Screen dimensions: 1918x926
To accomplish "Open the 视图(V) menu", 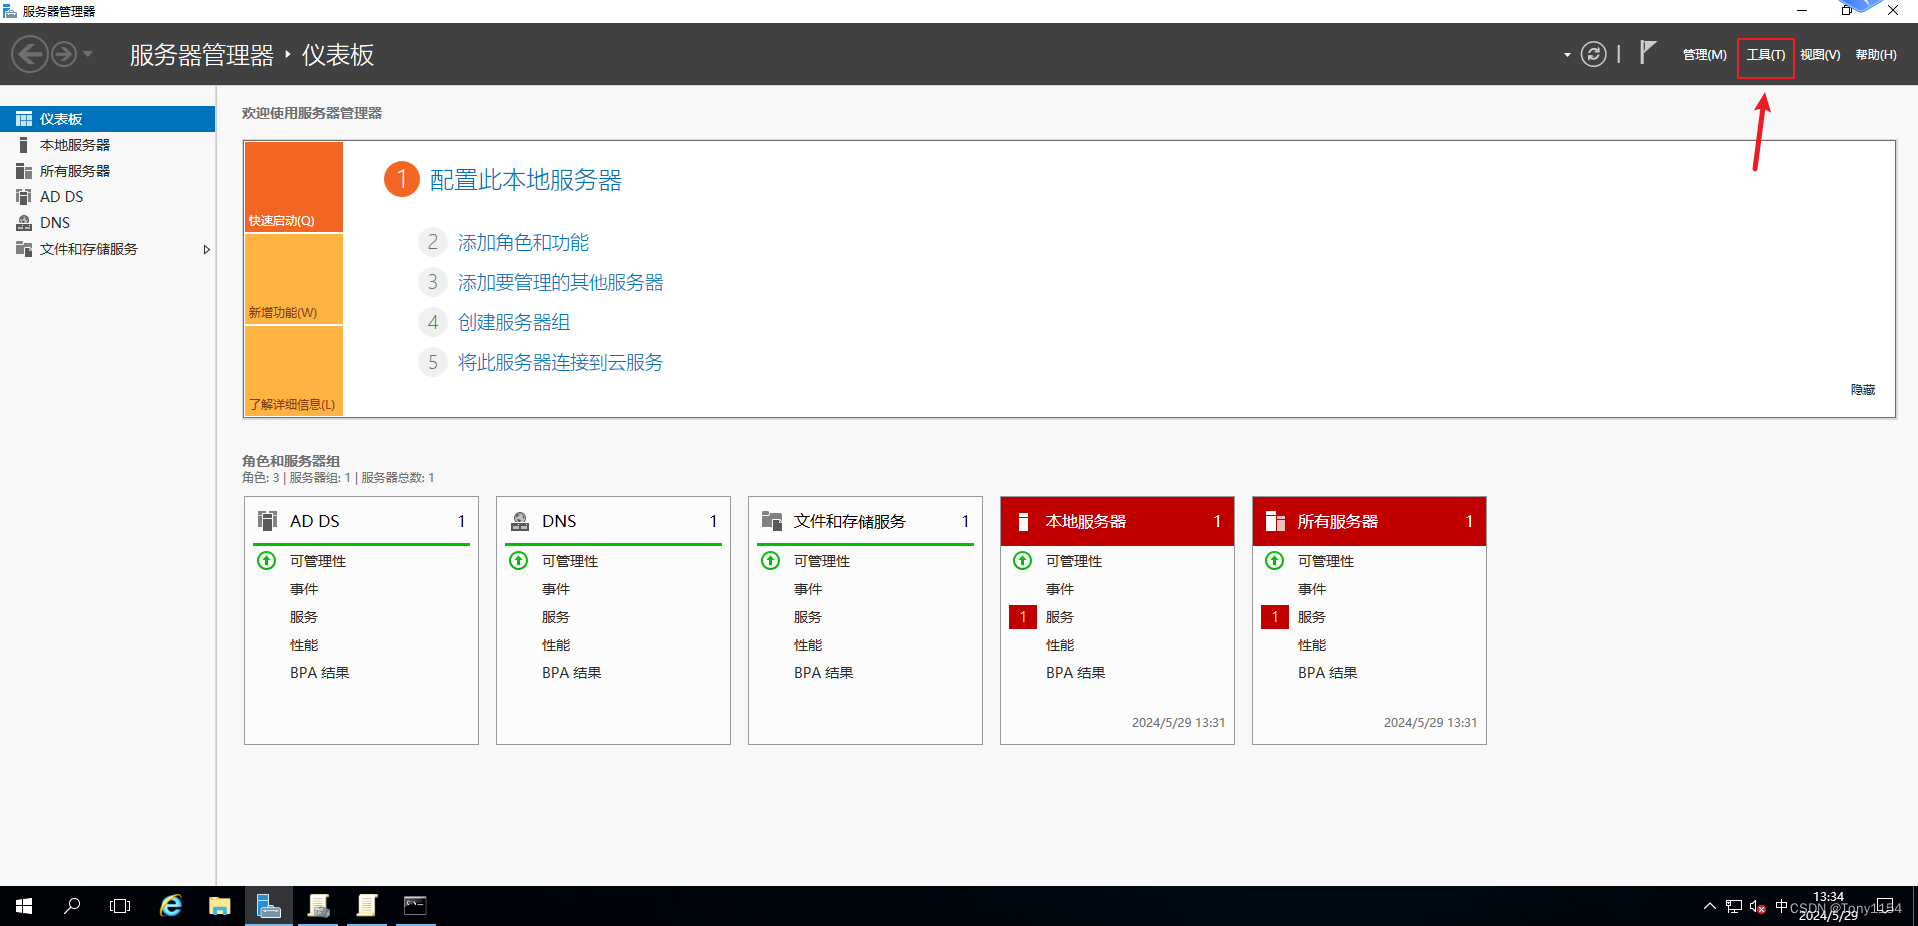I will pyautogui.click(x=1820, y=55).
